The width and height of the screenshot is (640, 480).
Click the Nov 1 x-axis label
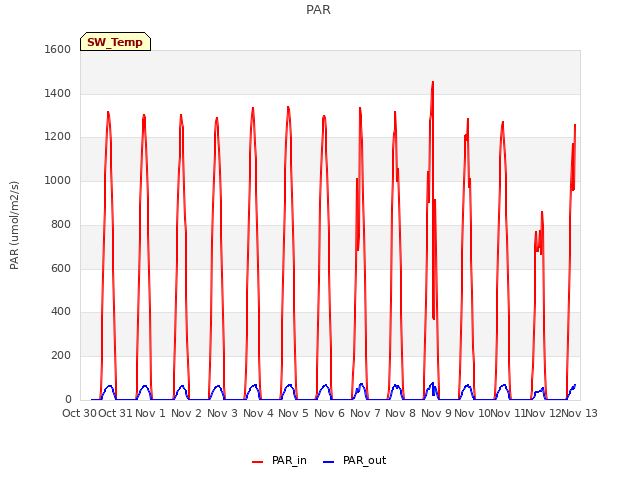[150, 413]
